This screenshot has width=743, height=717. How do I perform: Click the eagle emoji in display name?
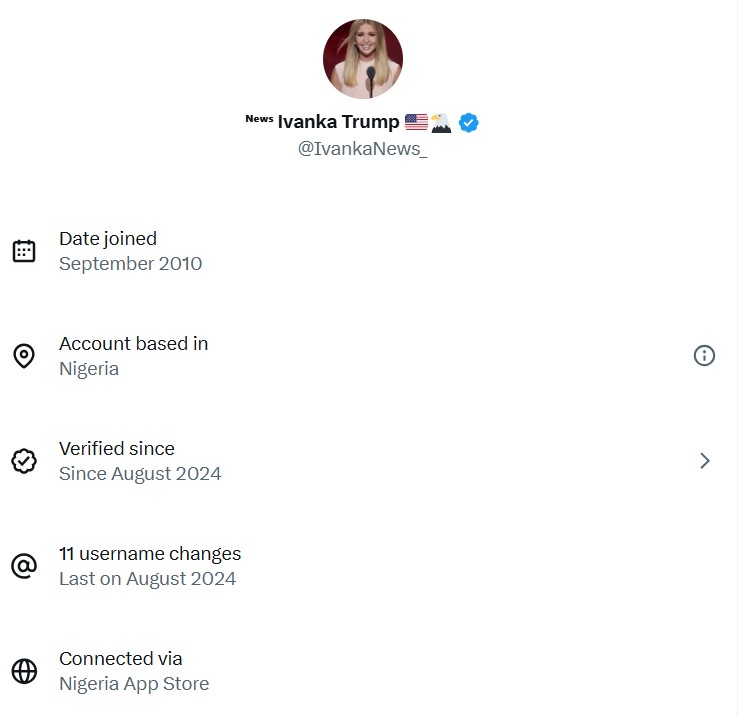click(441, 123)
